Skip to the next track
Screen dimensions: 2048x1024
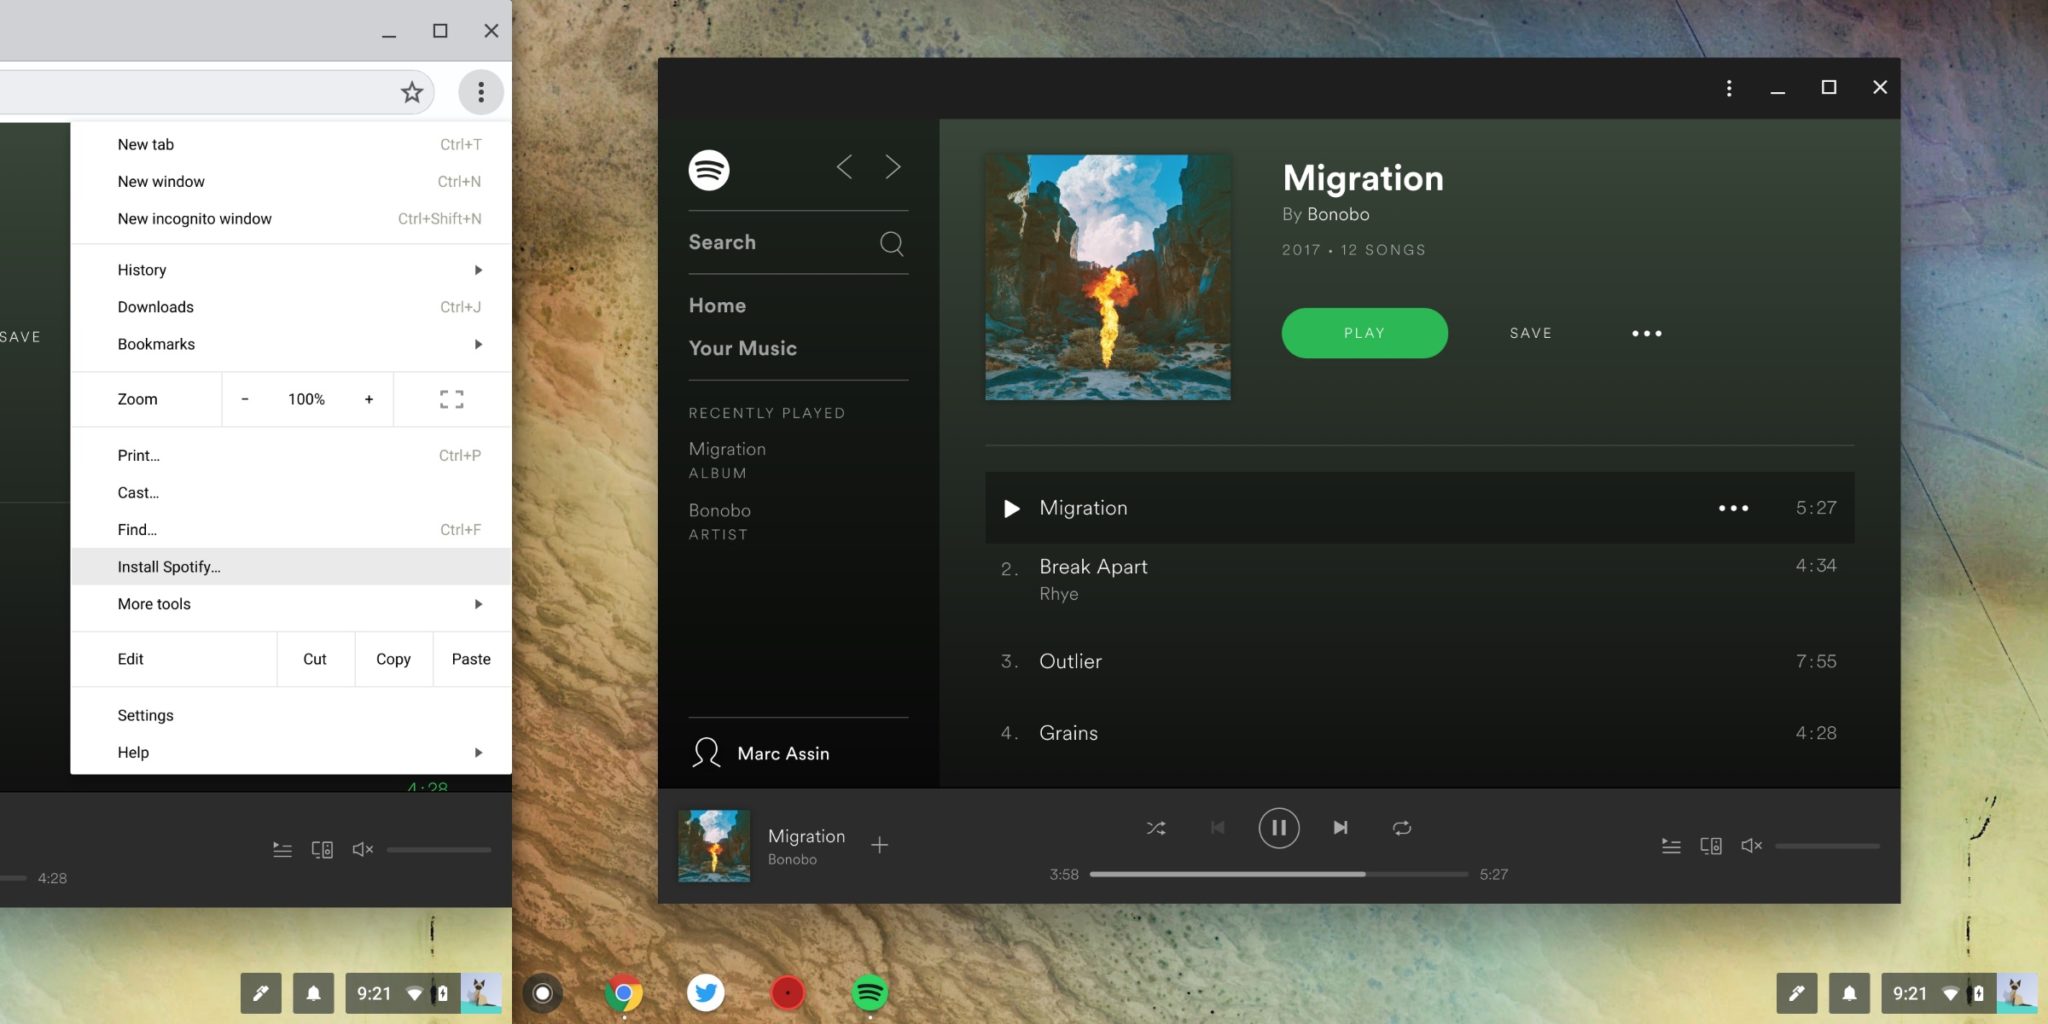1341,828
